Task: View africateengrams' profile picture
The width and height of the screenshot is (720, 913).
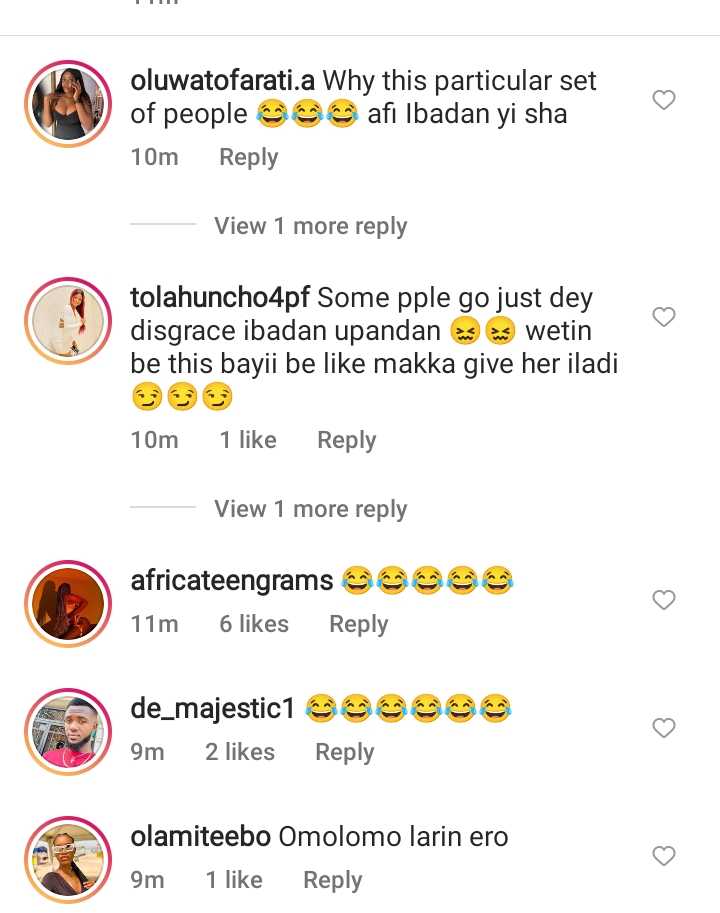Action: tap(67, 604)
